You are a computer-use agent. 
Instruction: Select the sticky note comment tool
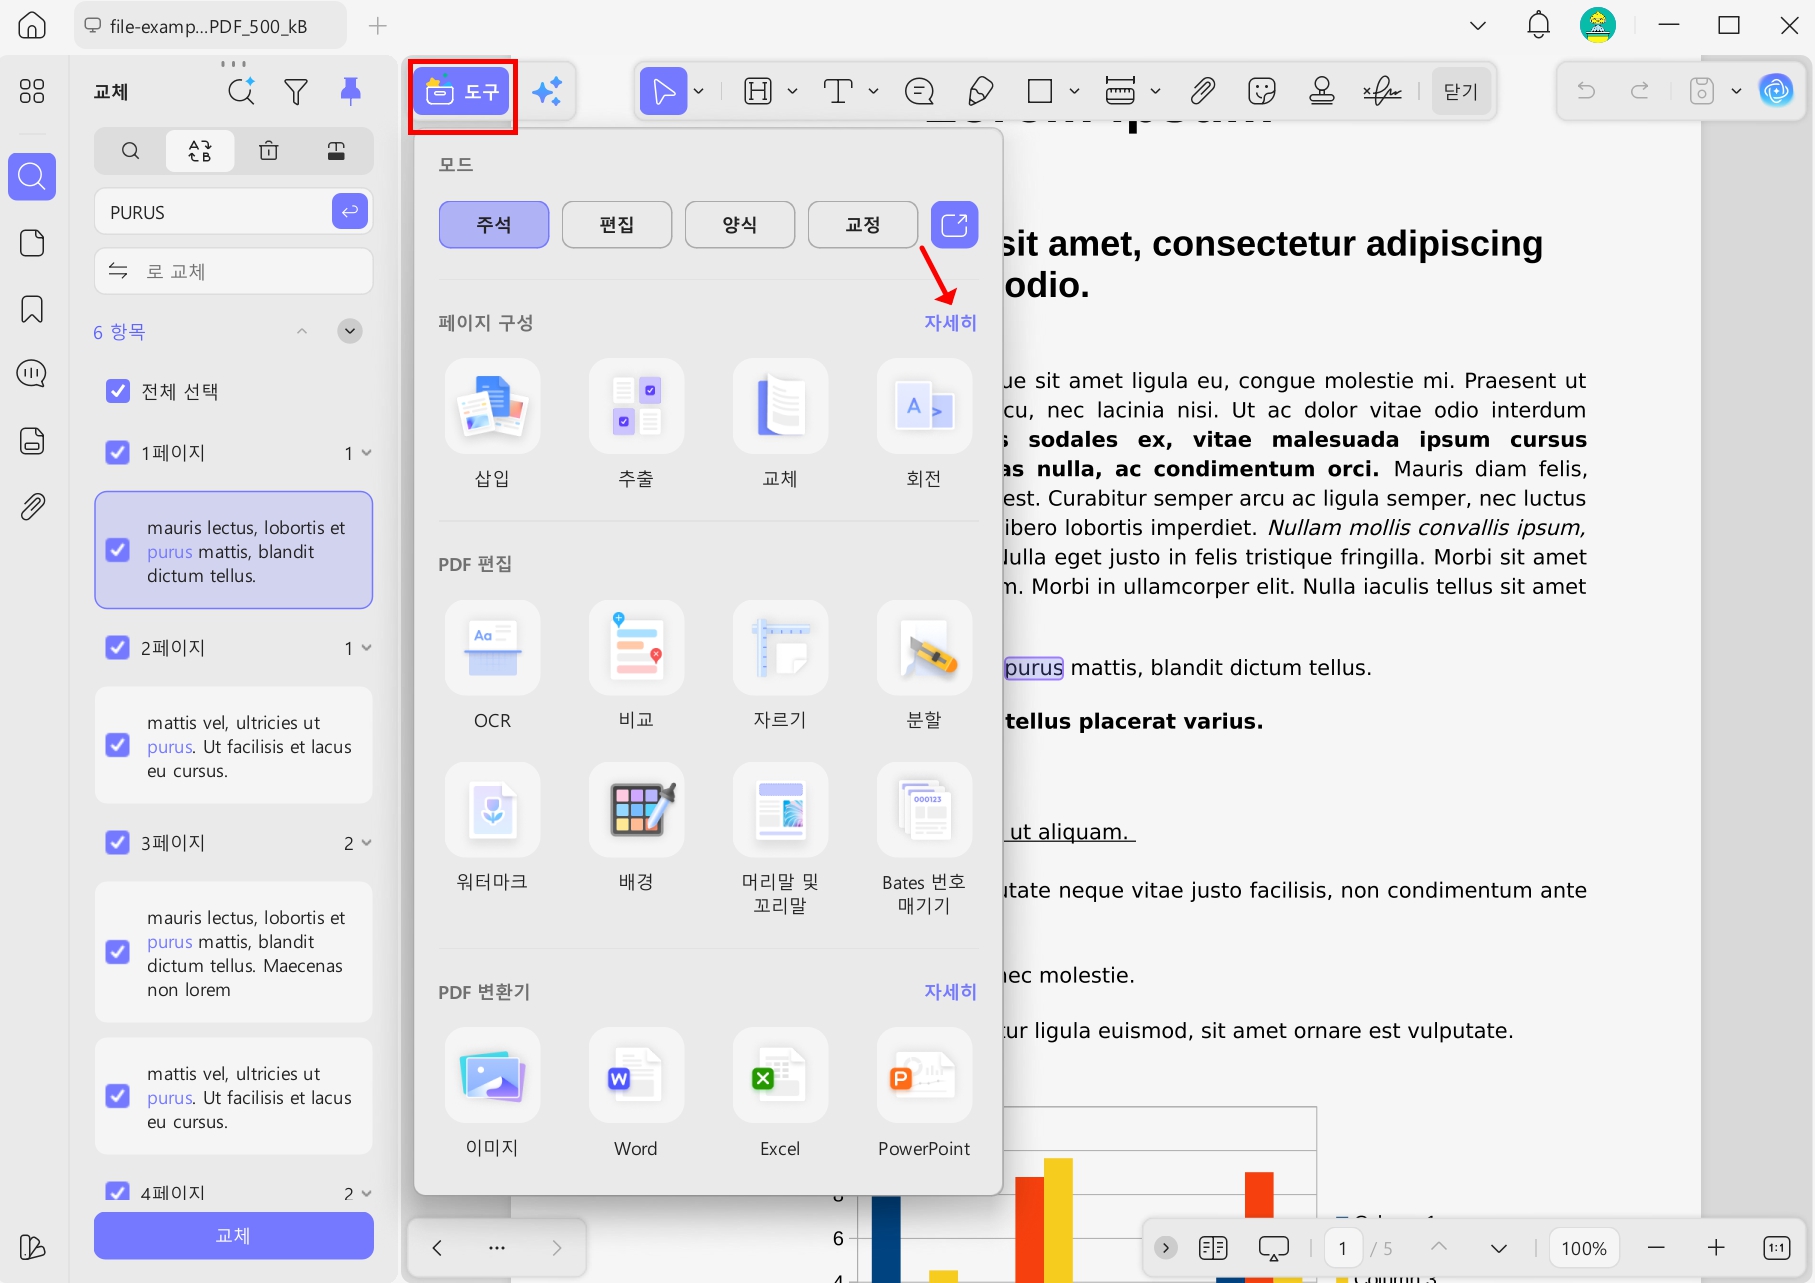click(919, 92)
